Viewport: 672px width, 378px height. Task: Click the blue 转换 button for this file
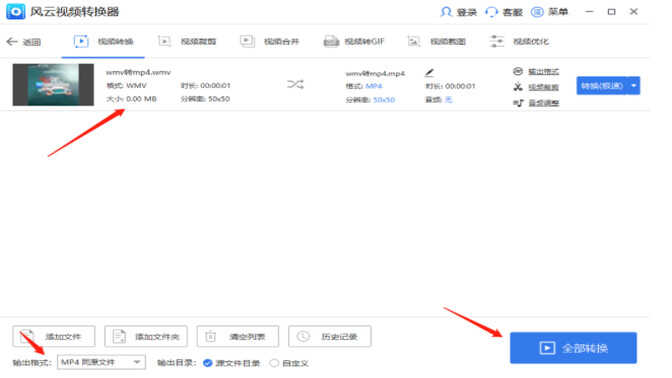coord(602,86)
